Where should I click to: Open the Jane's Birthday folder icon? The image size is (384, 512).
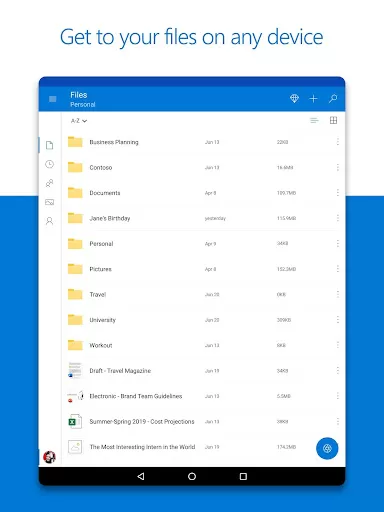(x=75, y=218)
